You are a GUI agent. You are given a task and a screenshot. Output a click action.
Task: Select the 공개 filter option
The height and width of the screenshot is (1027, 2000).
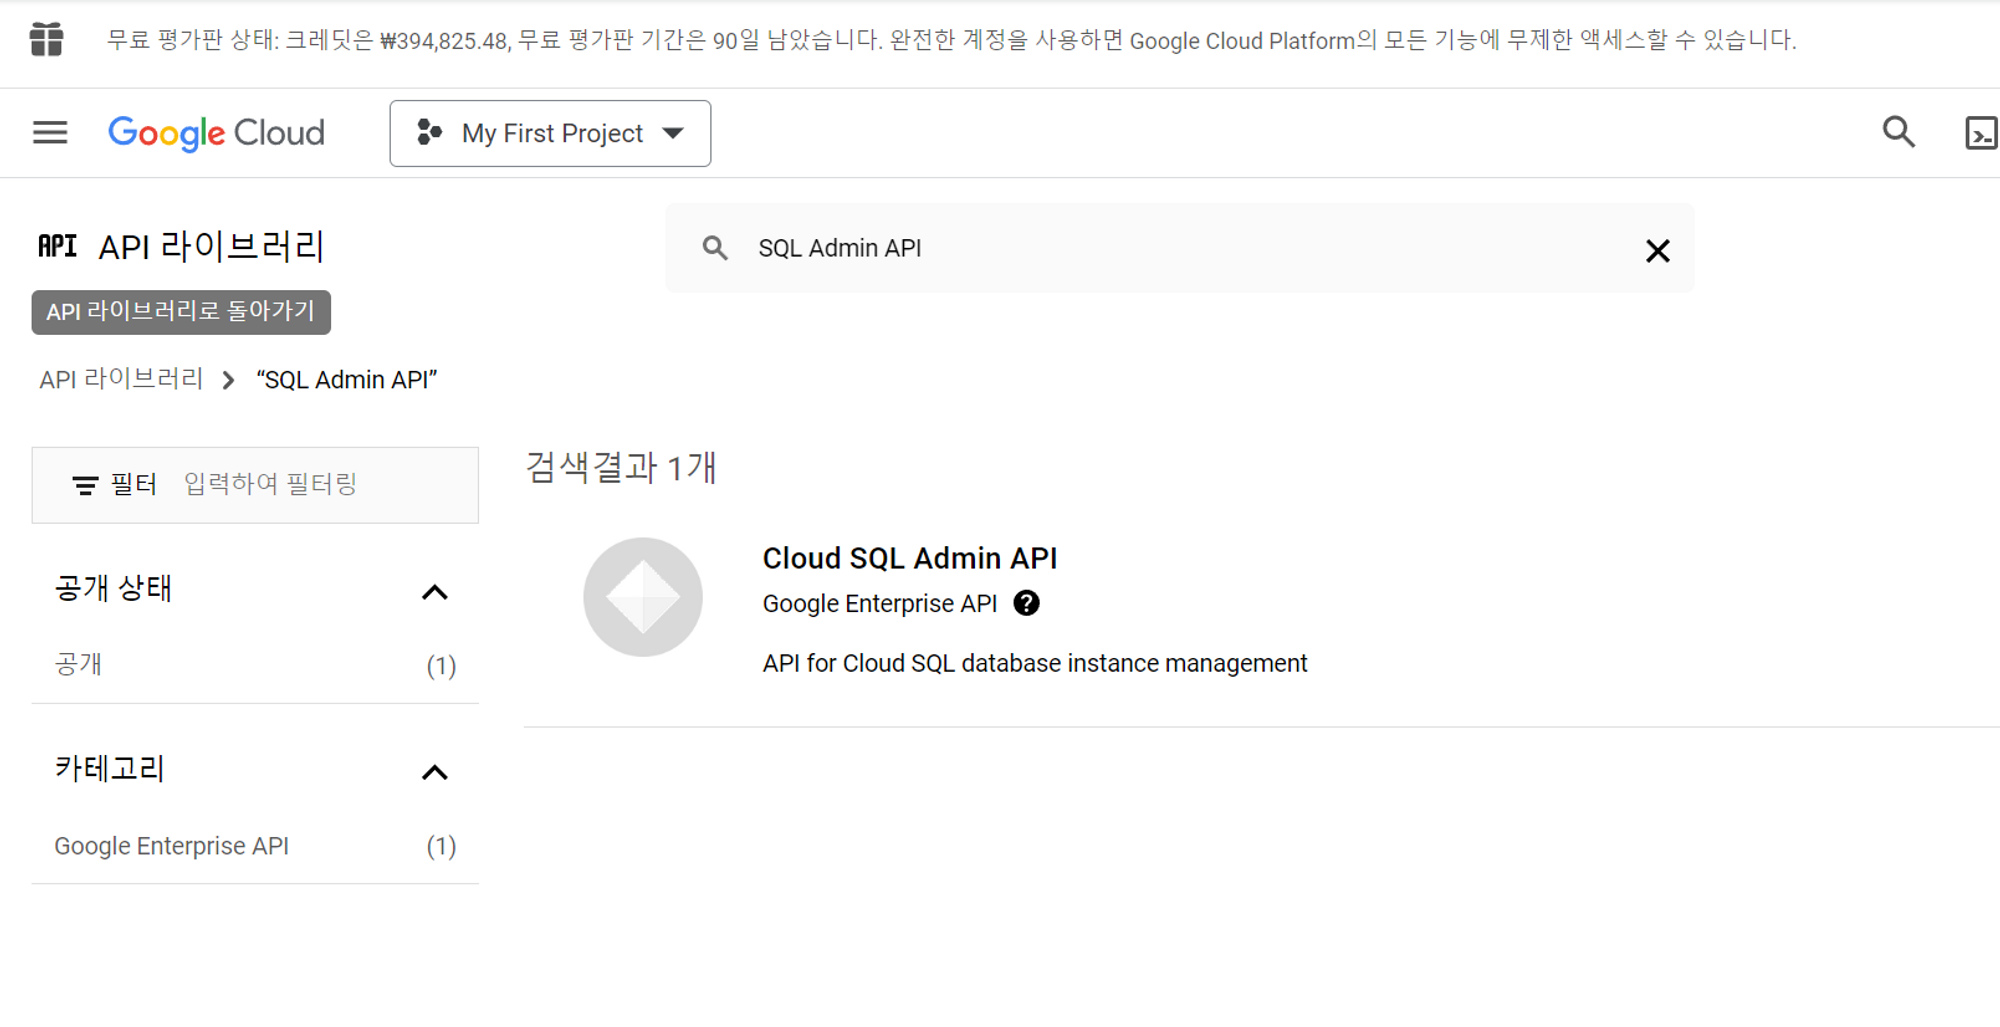(255, 665)
